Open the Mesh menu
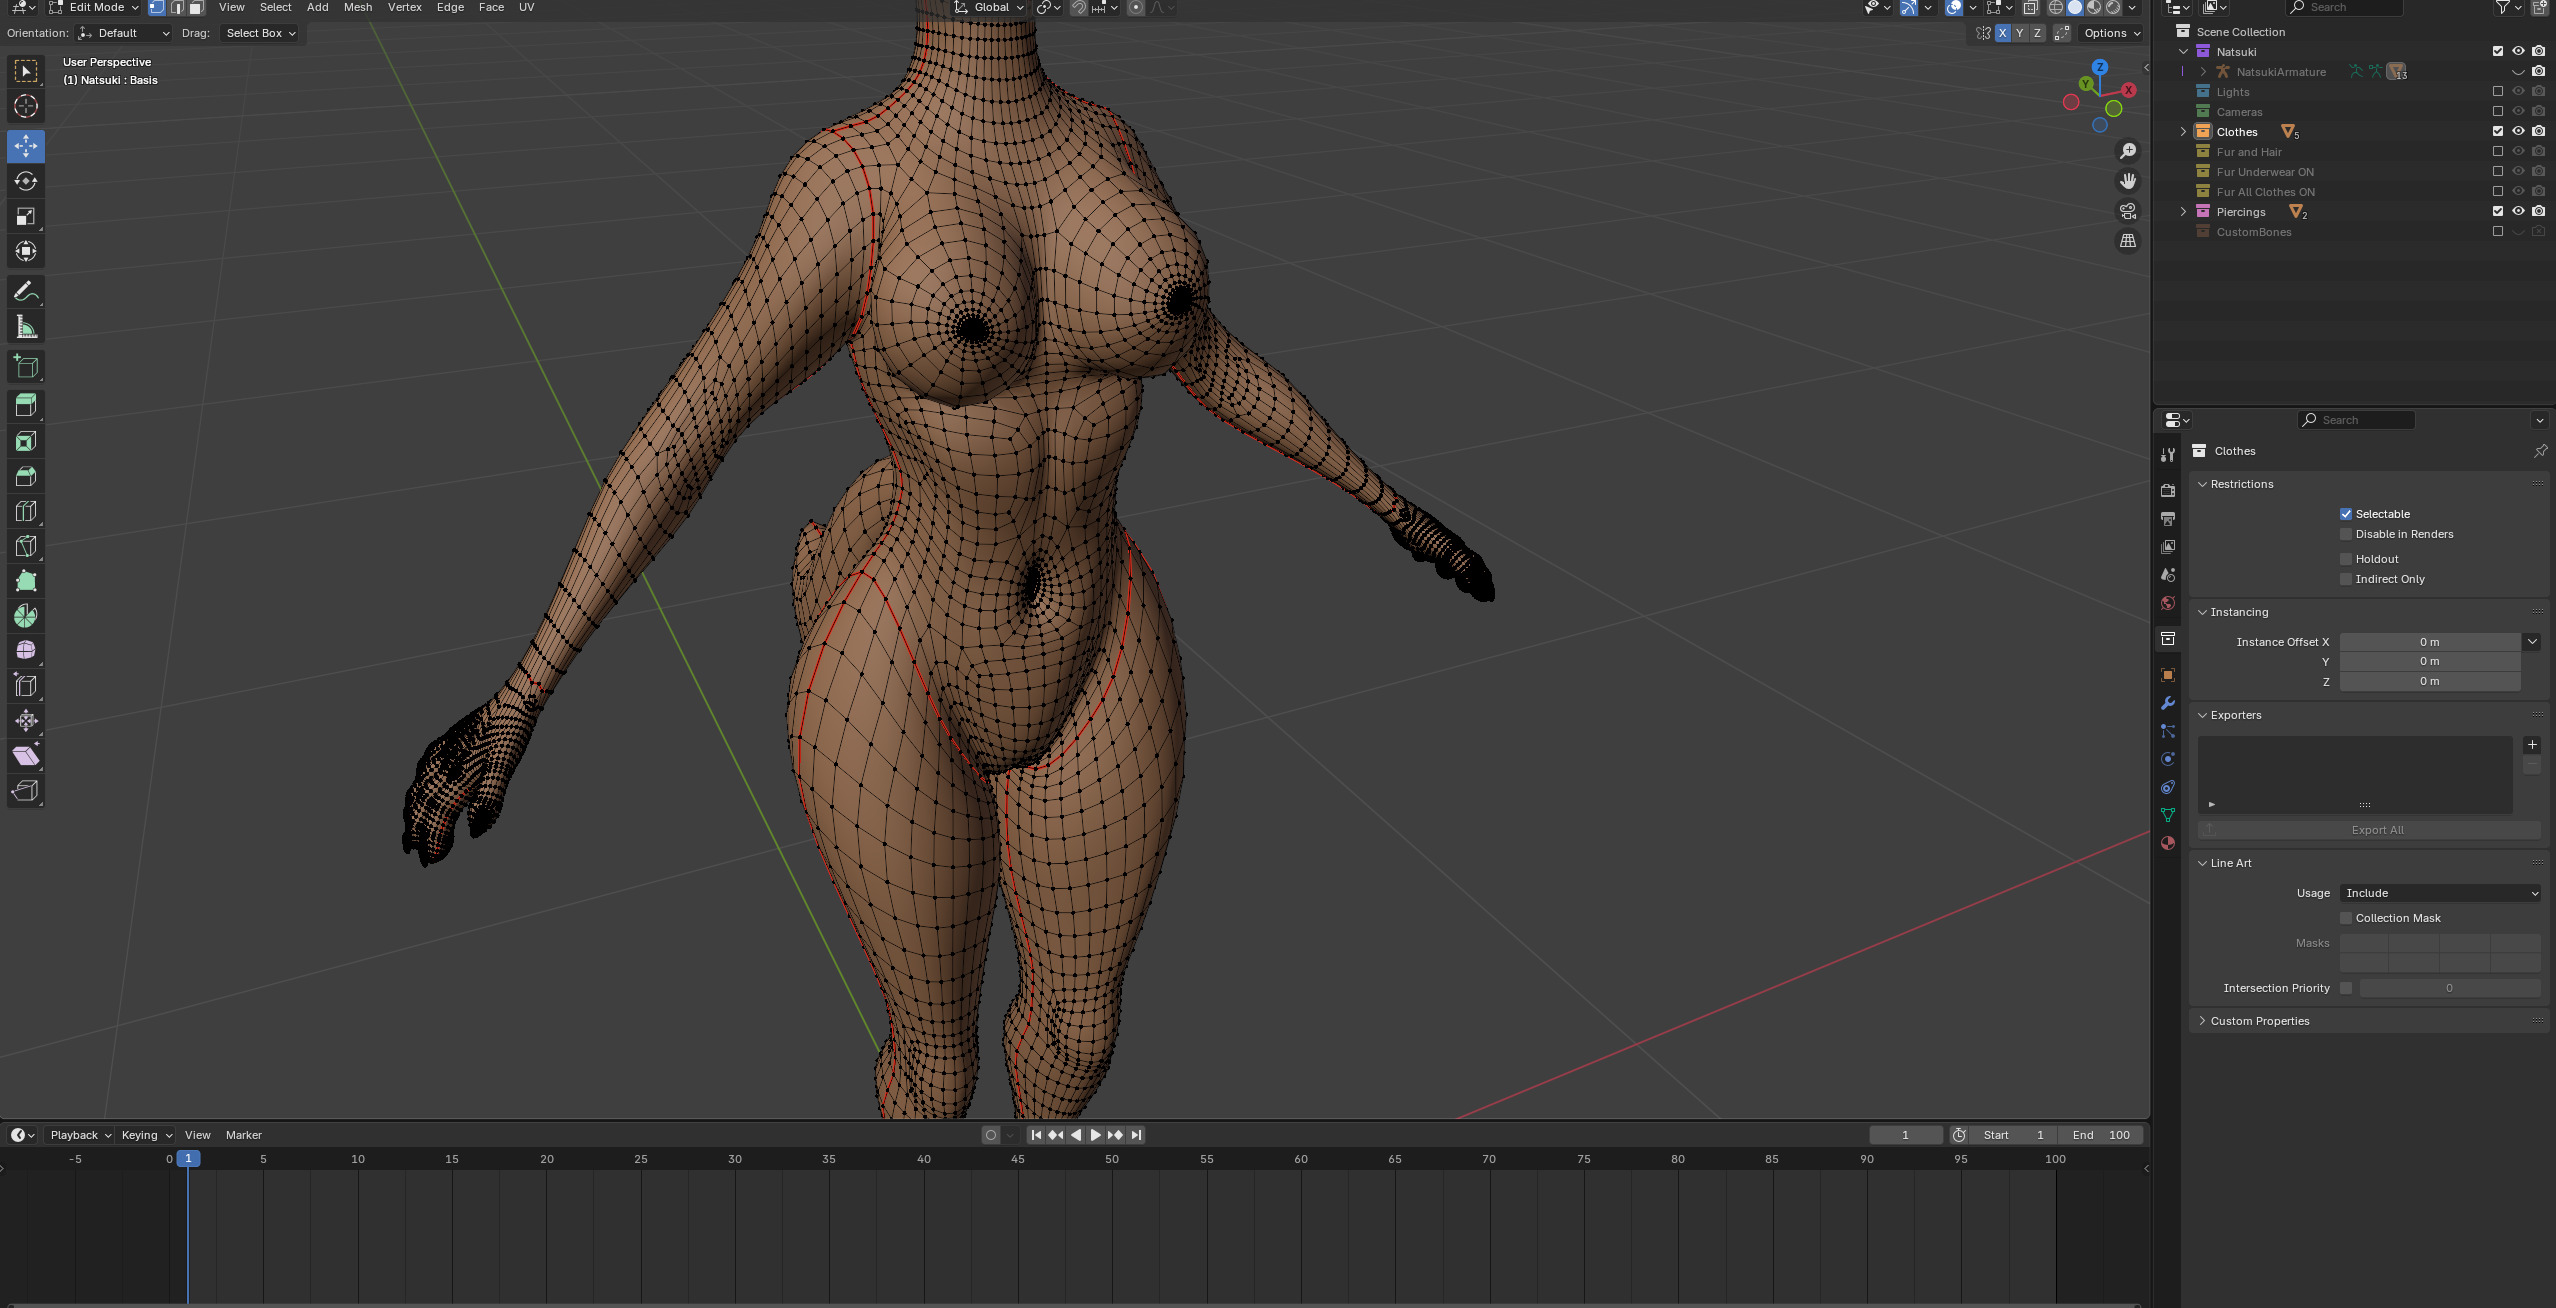This screenshot has height=1308, width=2556. (357, 7)
